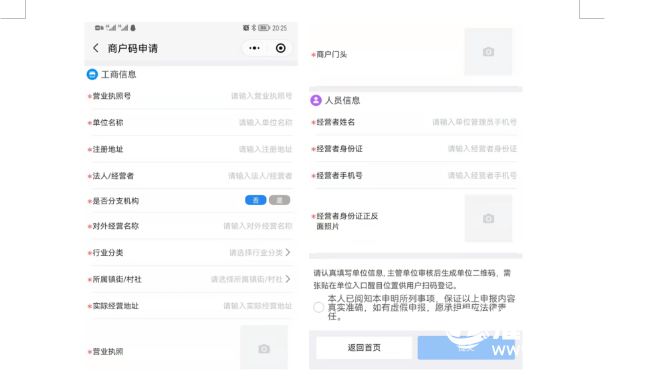Focus the 经营者姓名 input field

click(x=475, y=122)
